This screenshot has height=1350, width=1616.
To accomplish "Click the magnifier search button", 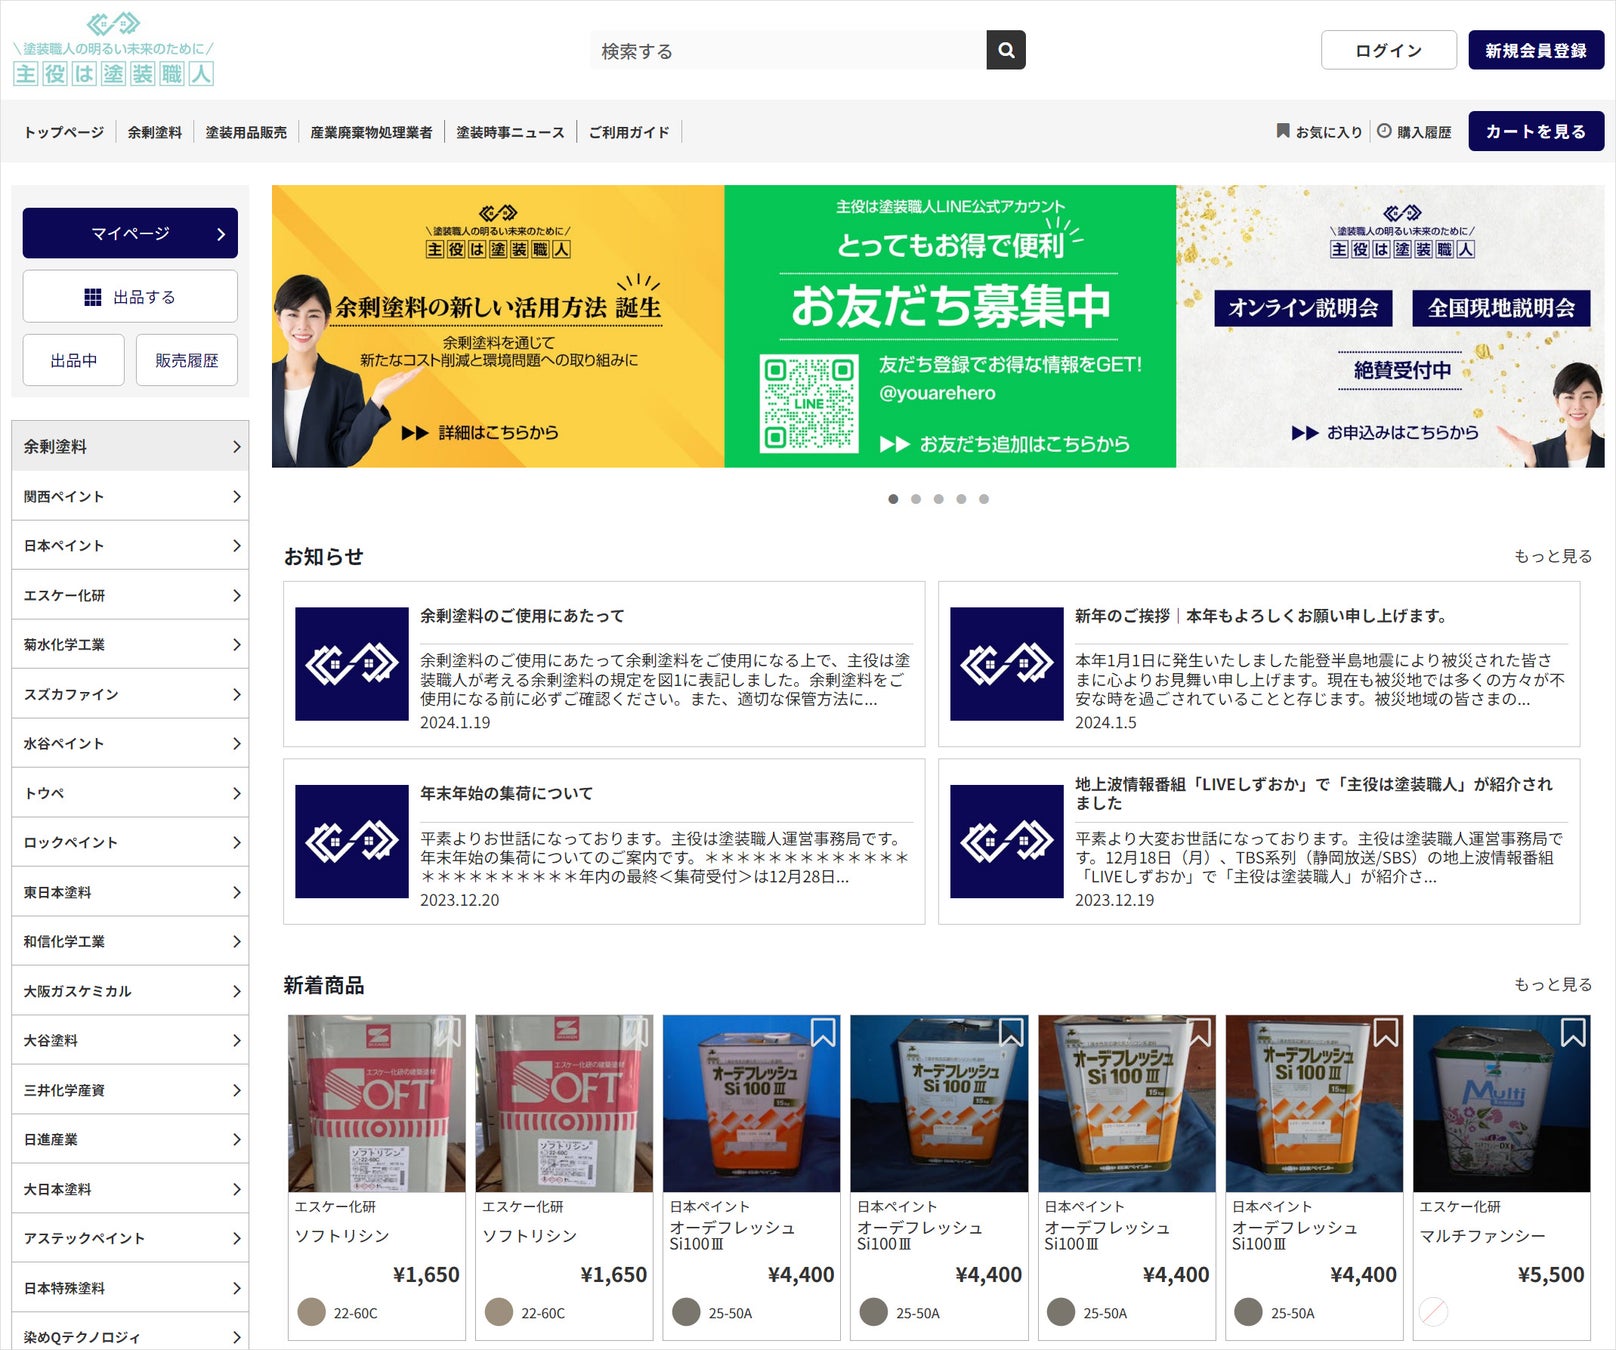I will (x=1006, y=50).
